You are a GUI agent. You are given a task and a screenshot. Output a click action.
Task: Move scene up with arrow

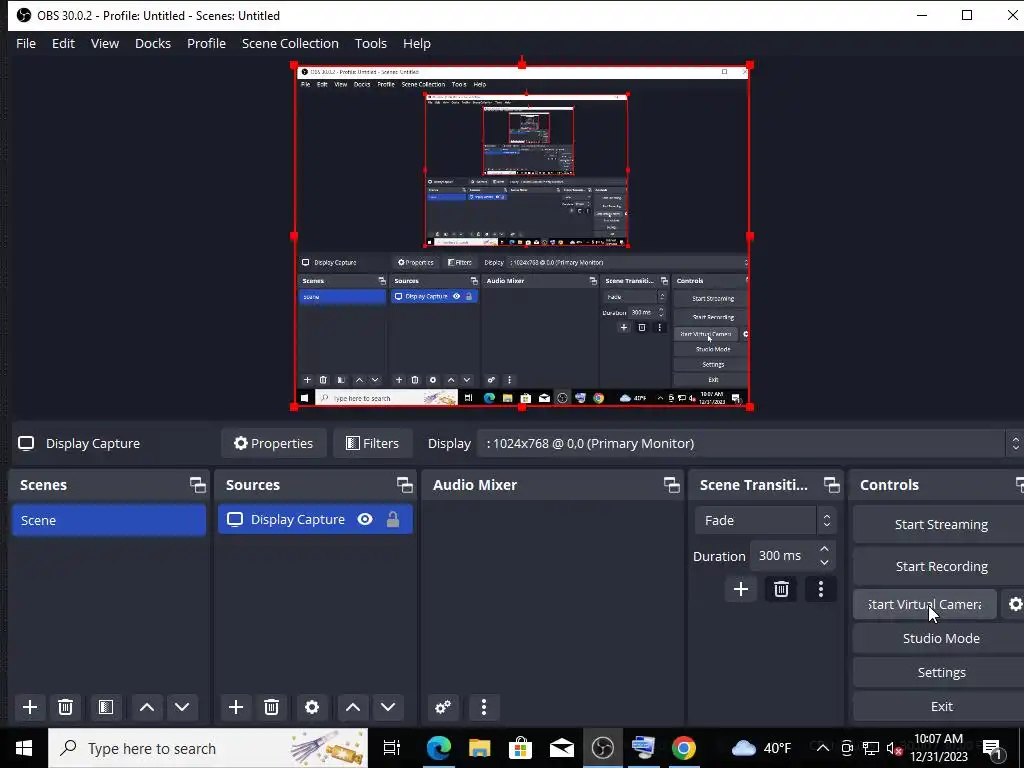pyautogui.click(x=147, y=707)
